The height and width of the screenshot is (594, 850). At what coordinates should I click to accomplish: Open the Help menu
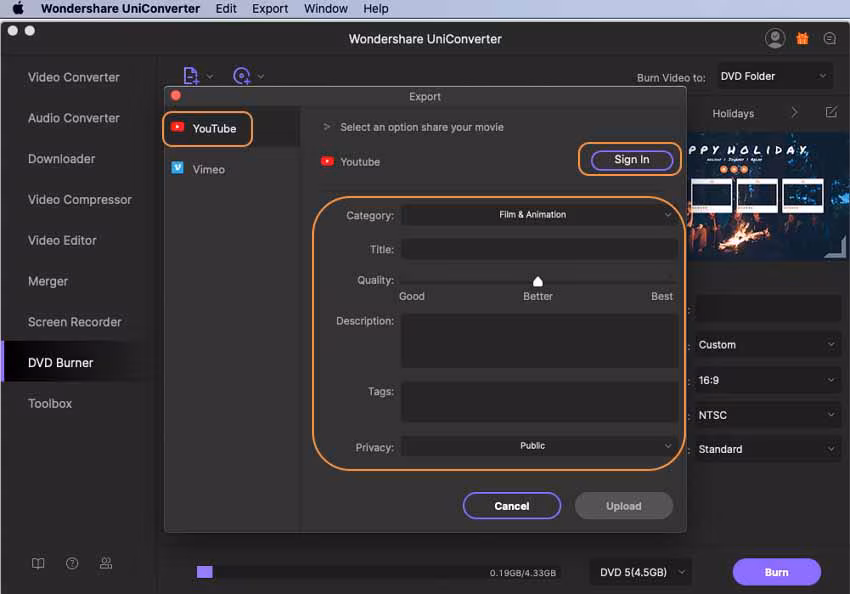coord(376,9)
